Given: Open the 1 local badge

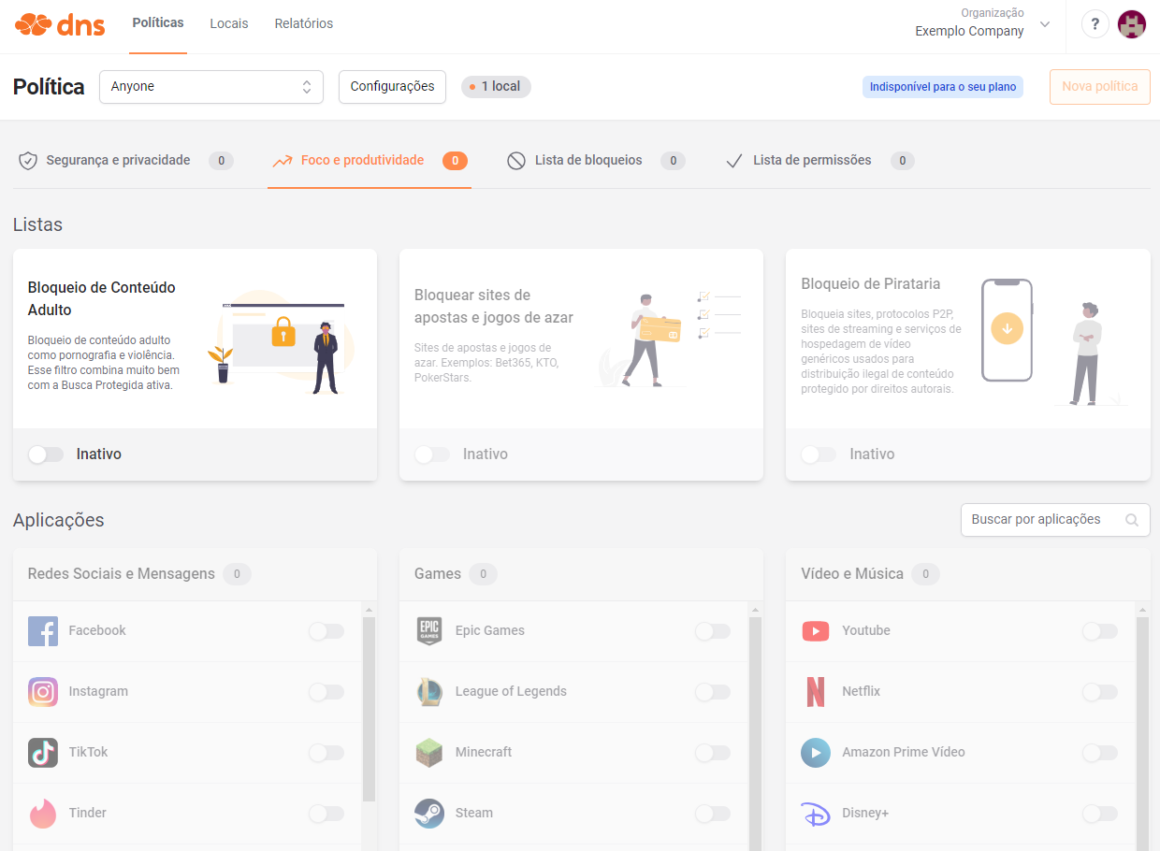Looking at the screenshot, I should [x=496, y=87].
